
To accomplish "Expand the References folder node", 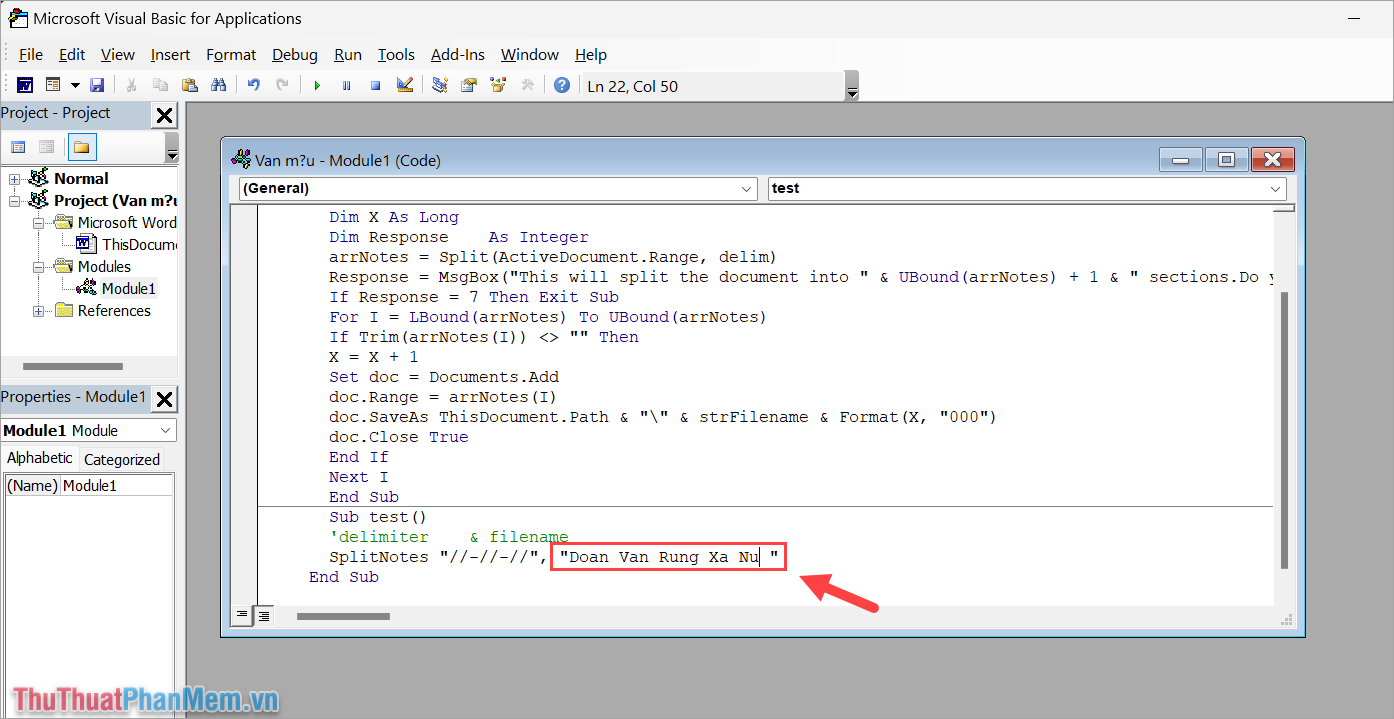I will [x=39, y=311].
